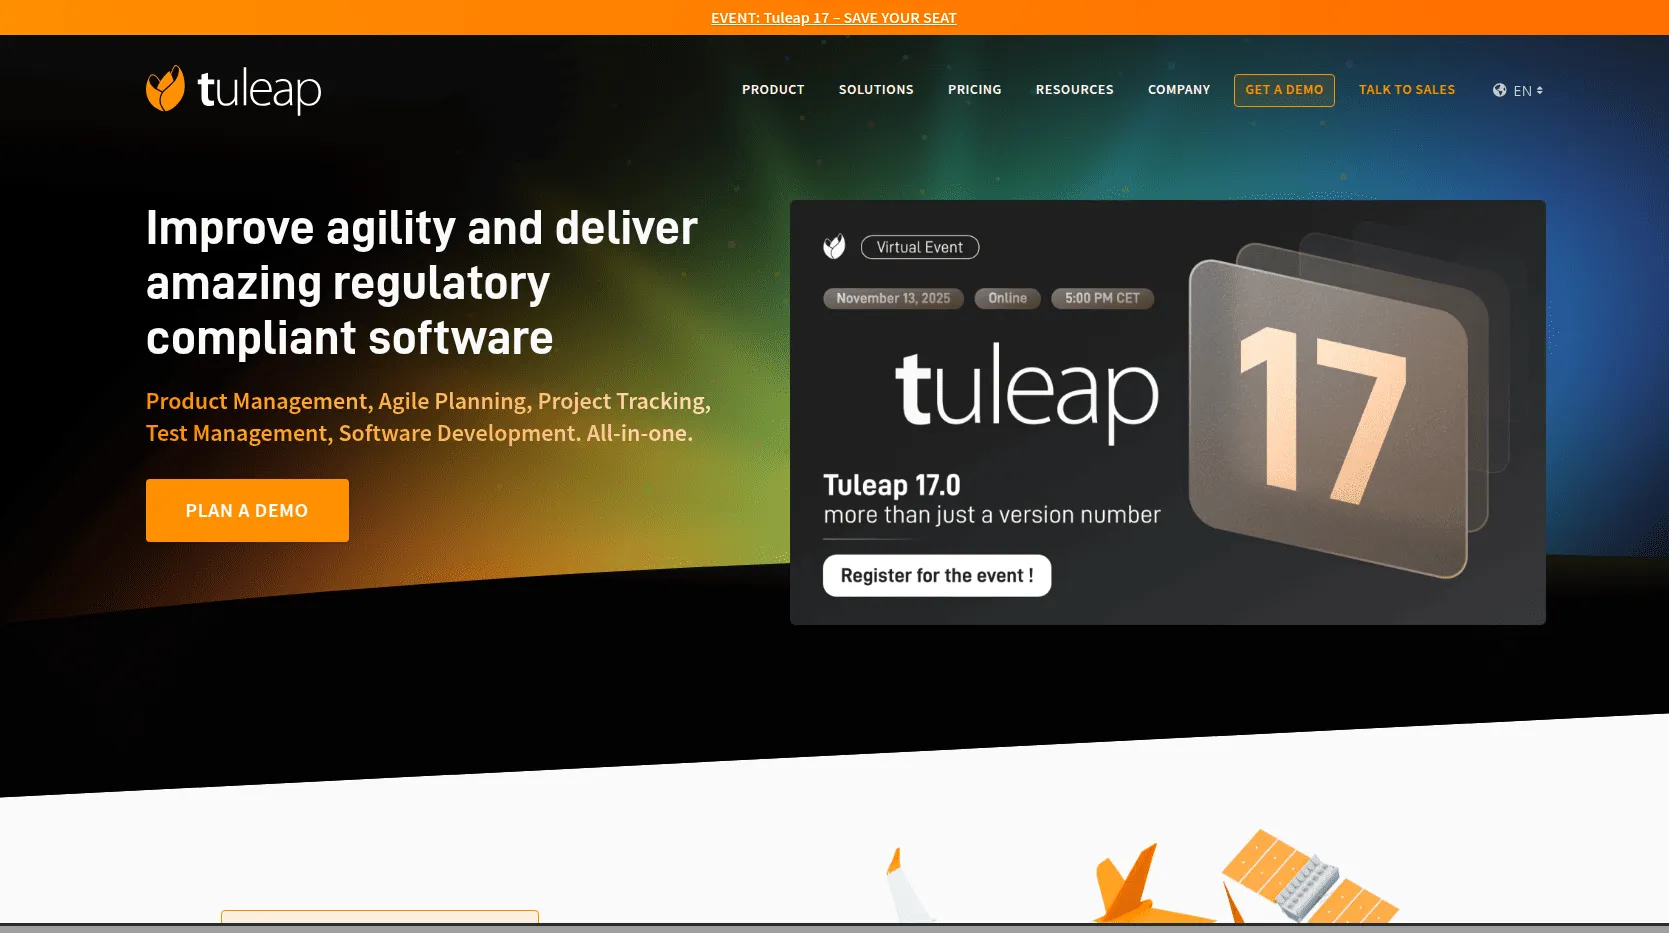Click the Online badge on the event card
The height and width of the screenshot is (933, 1669).
tap(1006, 298)
